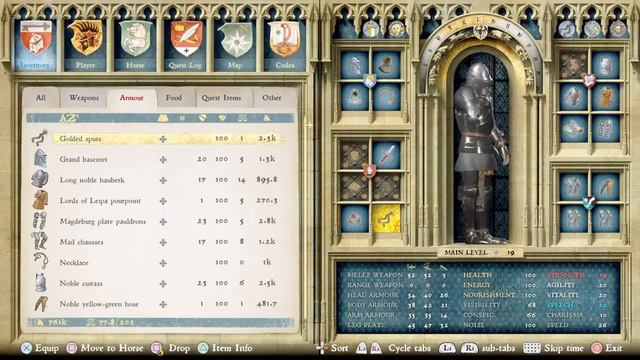Viewport: 640px width, 360px height.
Task: Click the NOURISHMENT stat label
Action: pos(489,295)
